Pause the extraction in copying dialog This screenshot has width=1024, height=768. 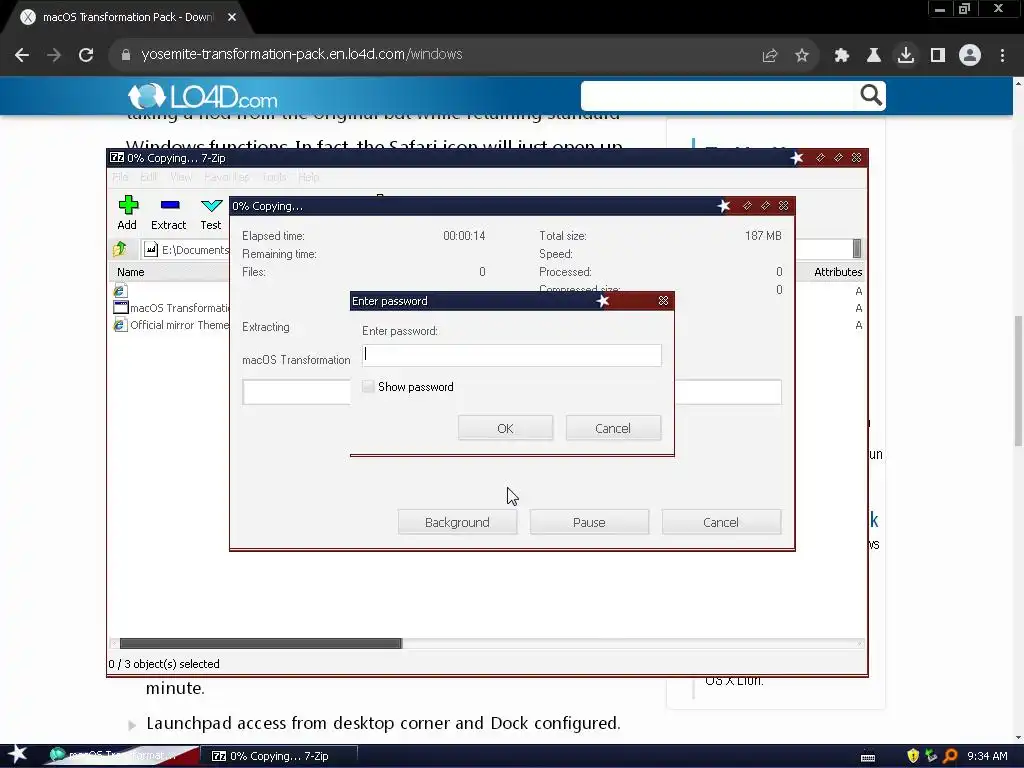coord(589,522)
